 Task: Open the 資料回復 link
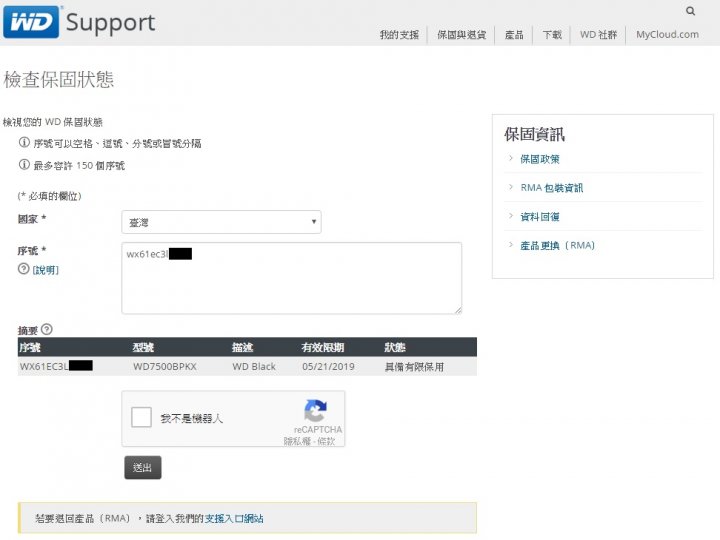(540, 217)
